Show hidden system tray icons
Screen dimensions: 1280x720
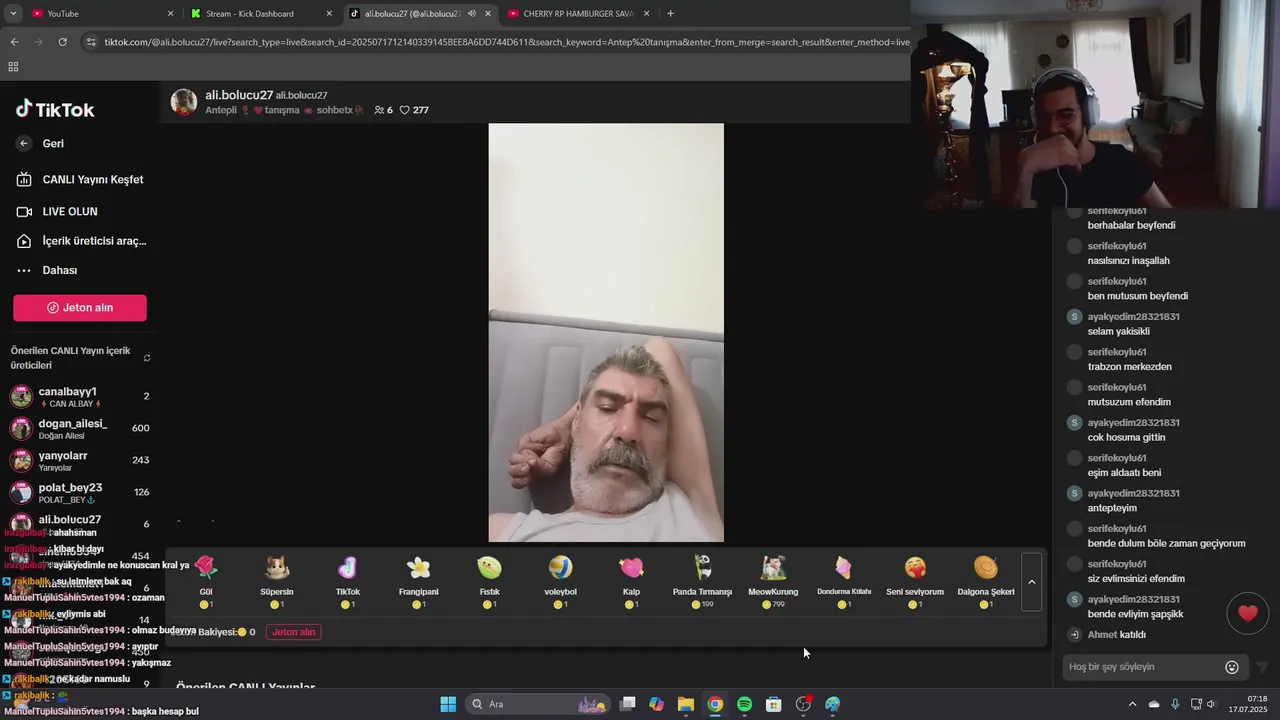pyautogui.click(x=1132, y=704)
